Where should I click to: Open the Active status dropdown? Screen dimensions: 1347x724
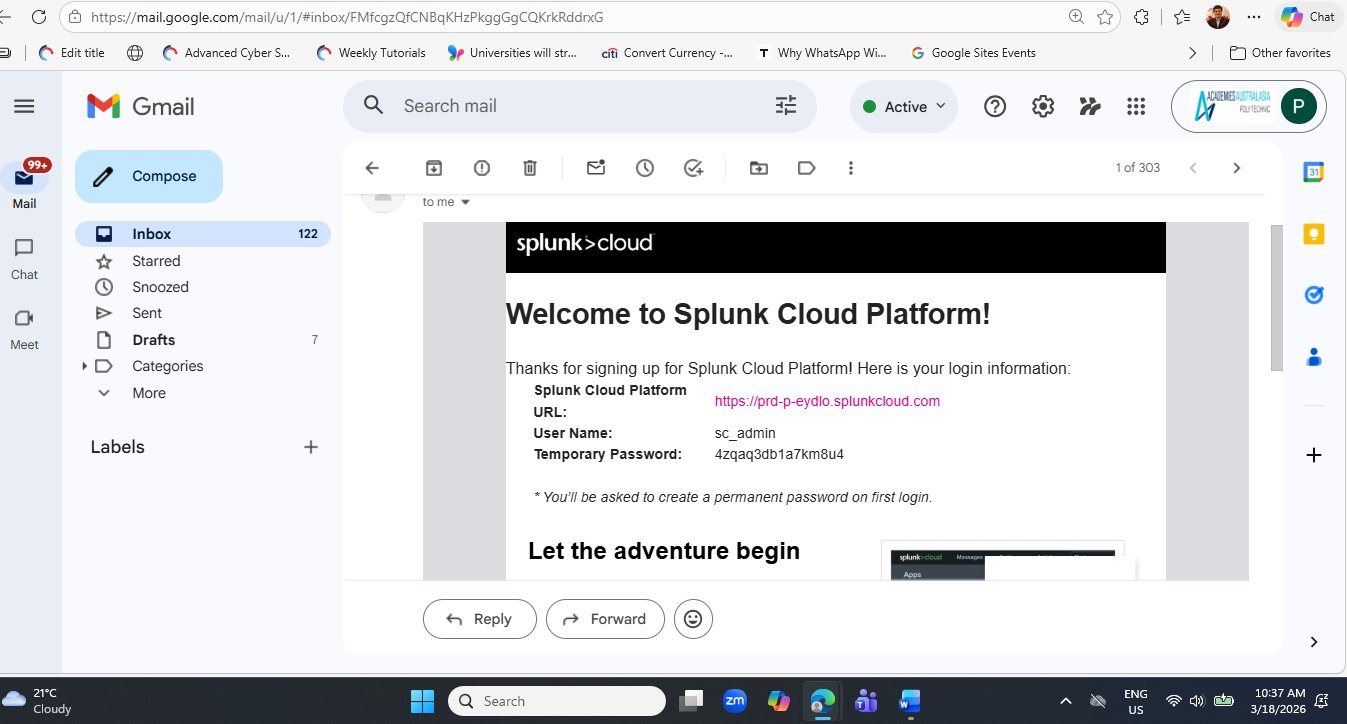tap(903, 105)
